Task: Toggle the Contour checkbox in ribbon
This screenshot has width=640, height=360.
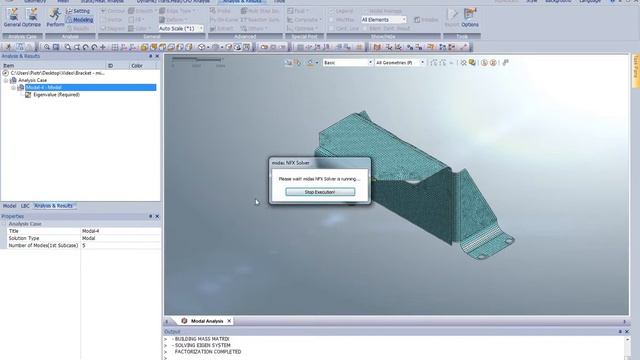Action: tap(103, 11)
